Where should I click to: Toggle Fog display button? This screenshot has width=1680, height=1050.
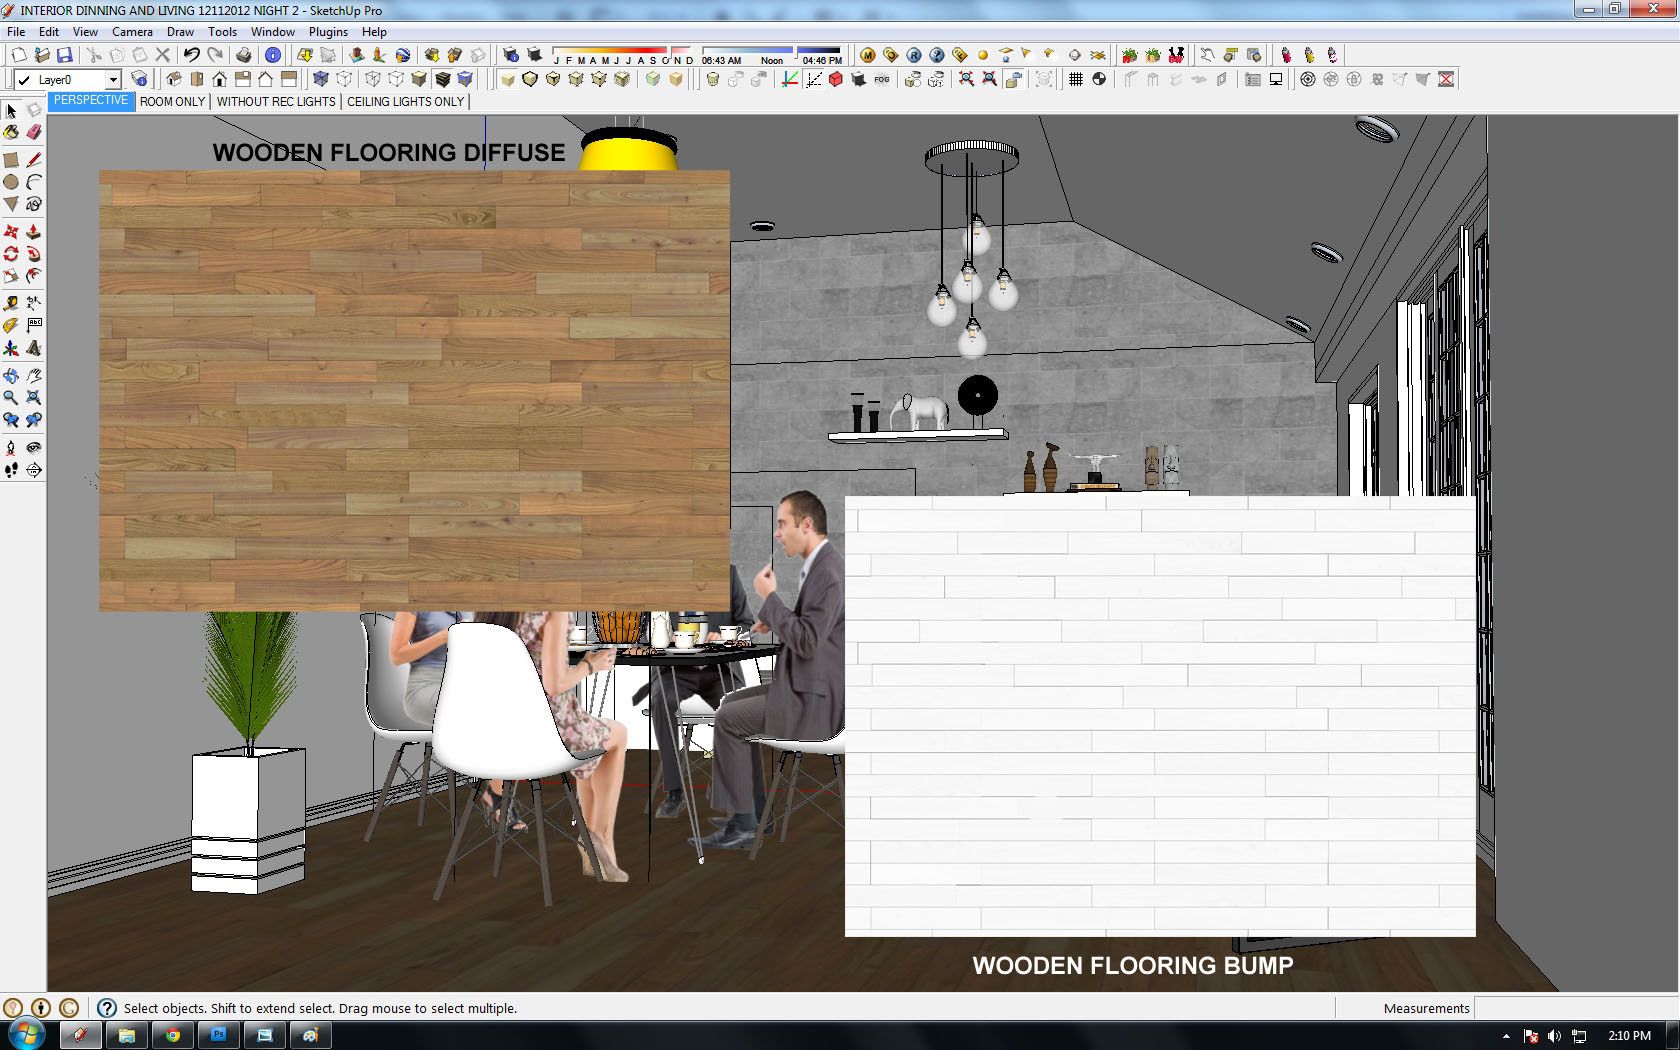tap(881, 79)
